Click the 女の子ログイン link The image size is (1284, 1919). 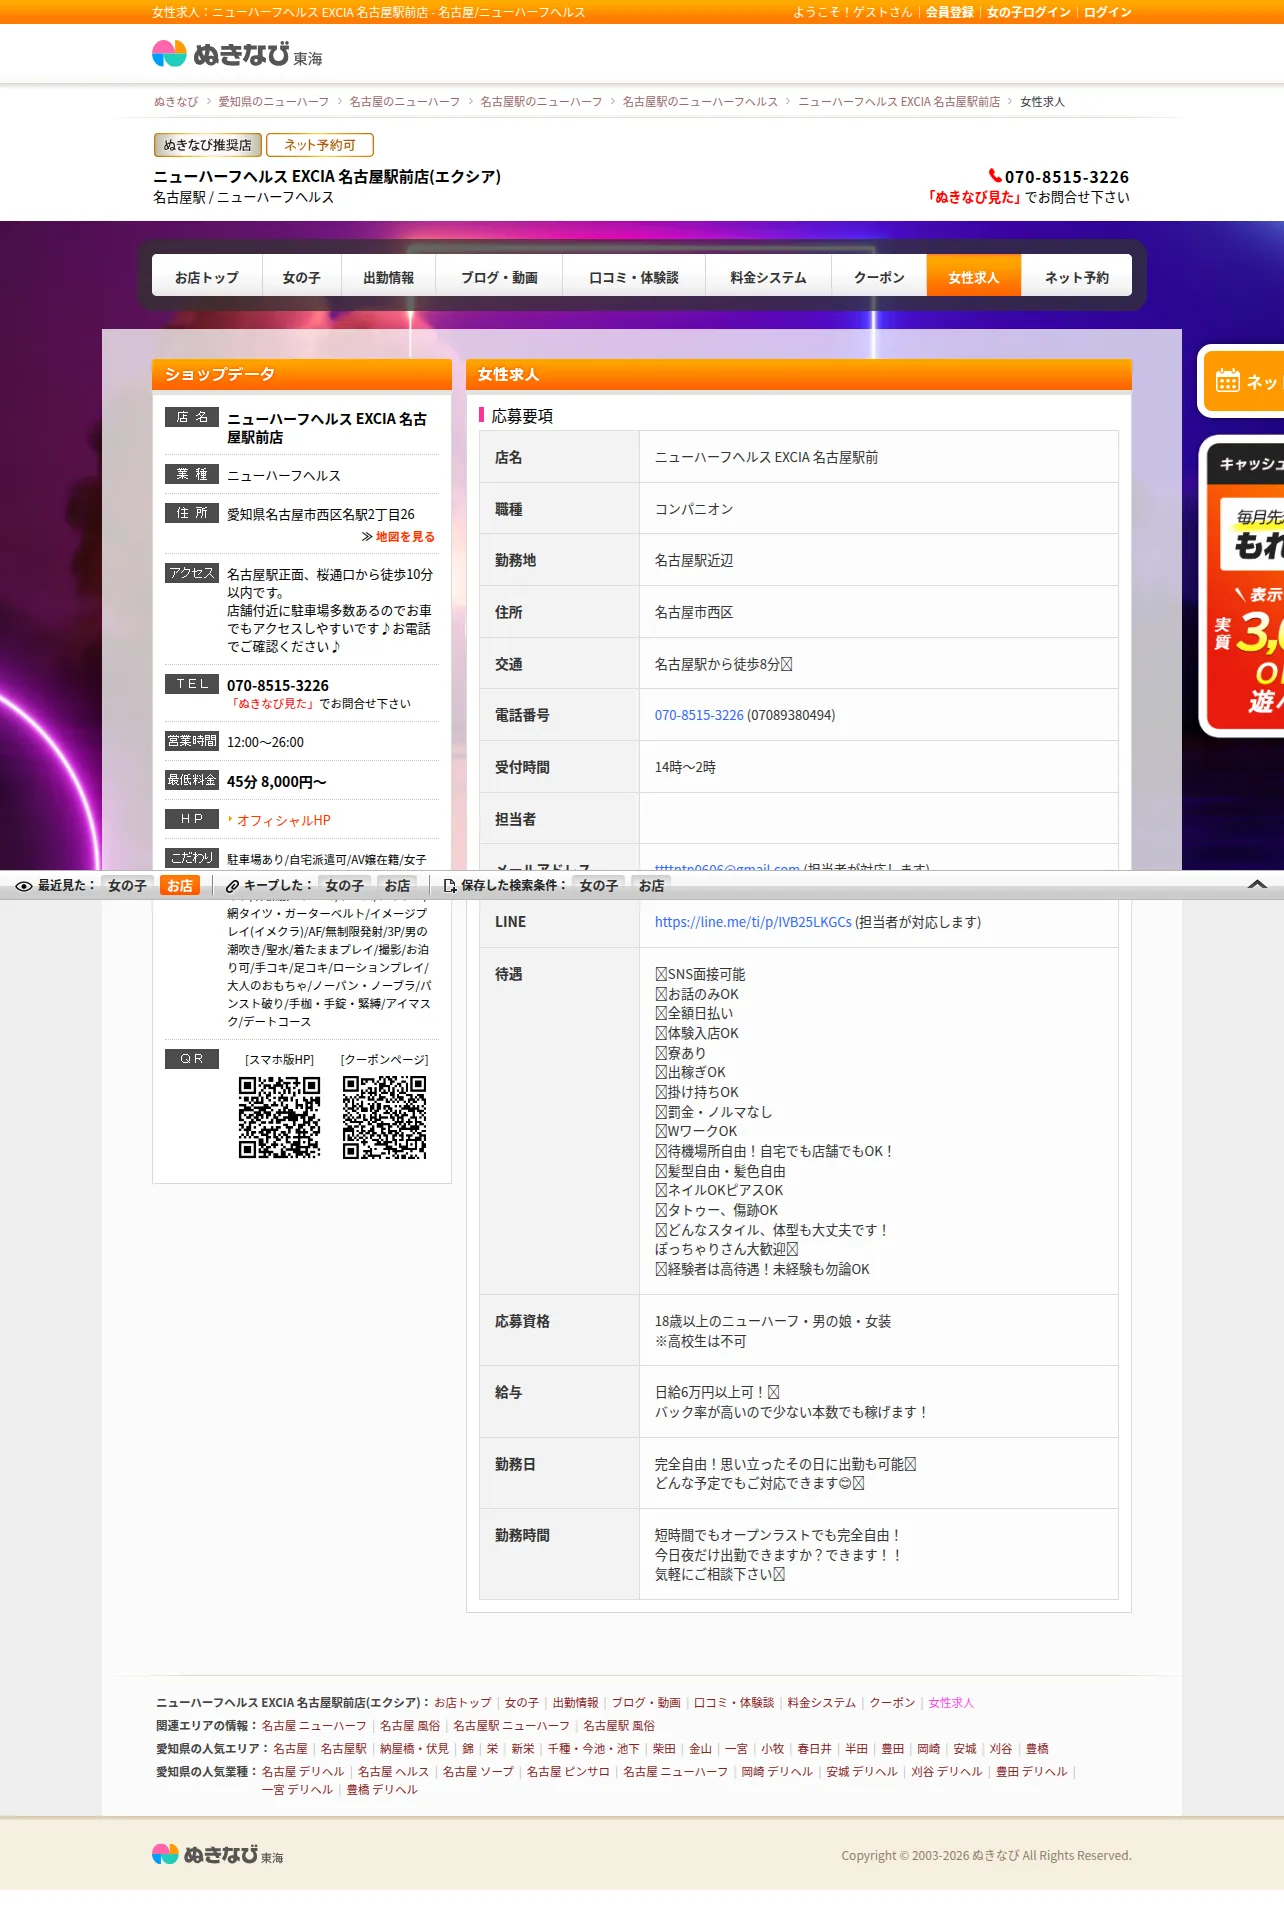[x=1028, y=12]
